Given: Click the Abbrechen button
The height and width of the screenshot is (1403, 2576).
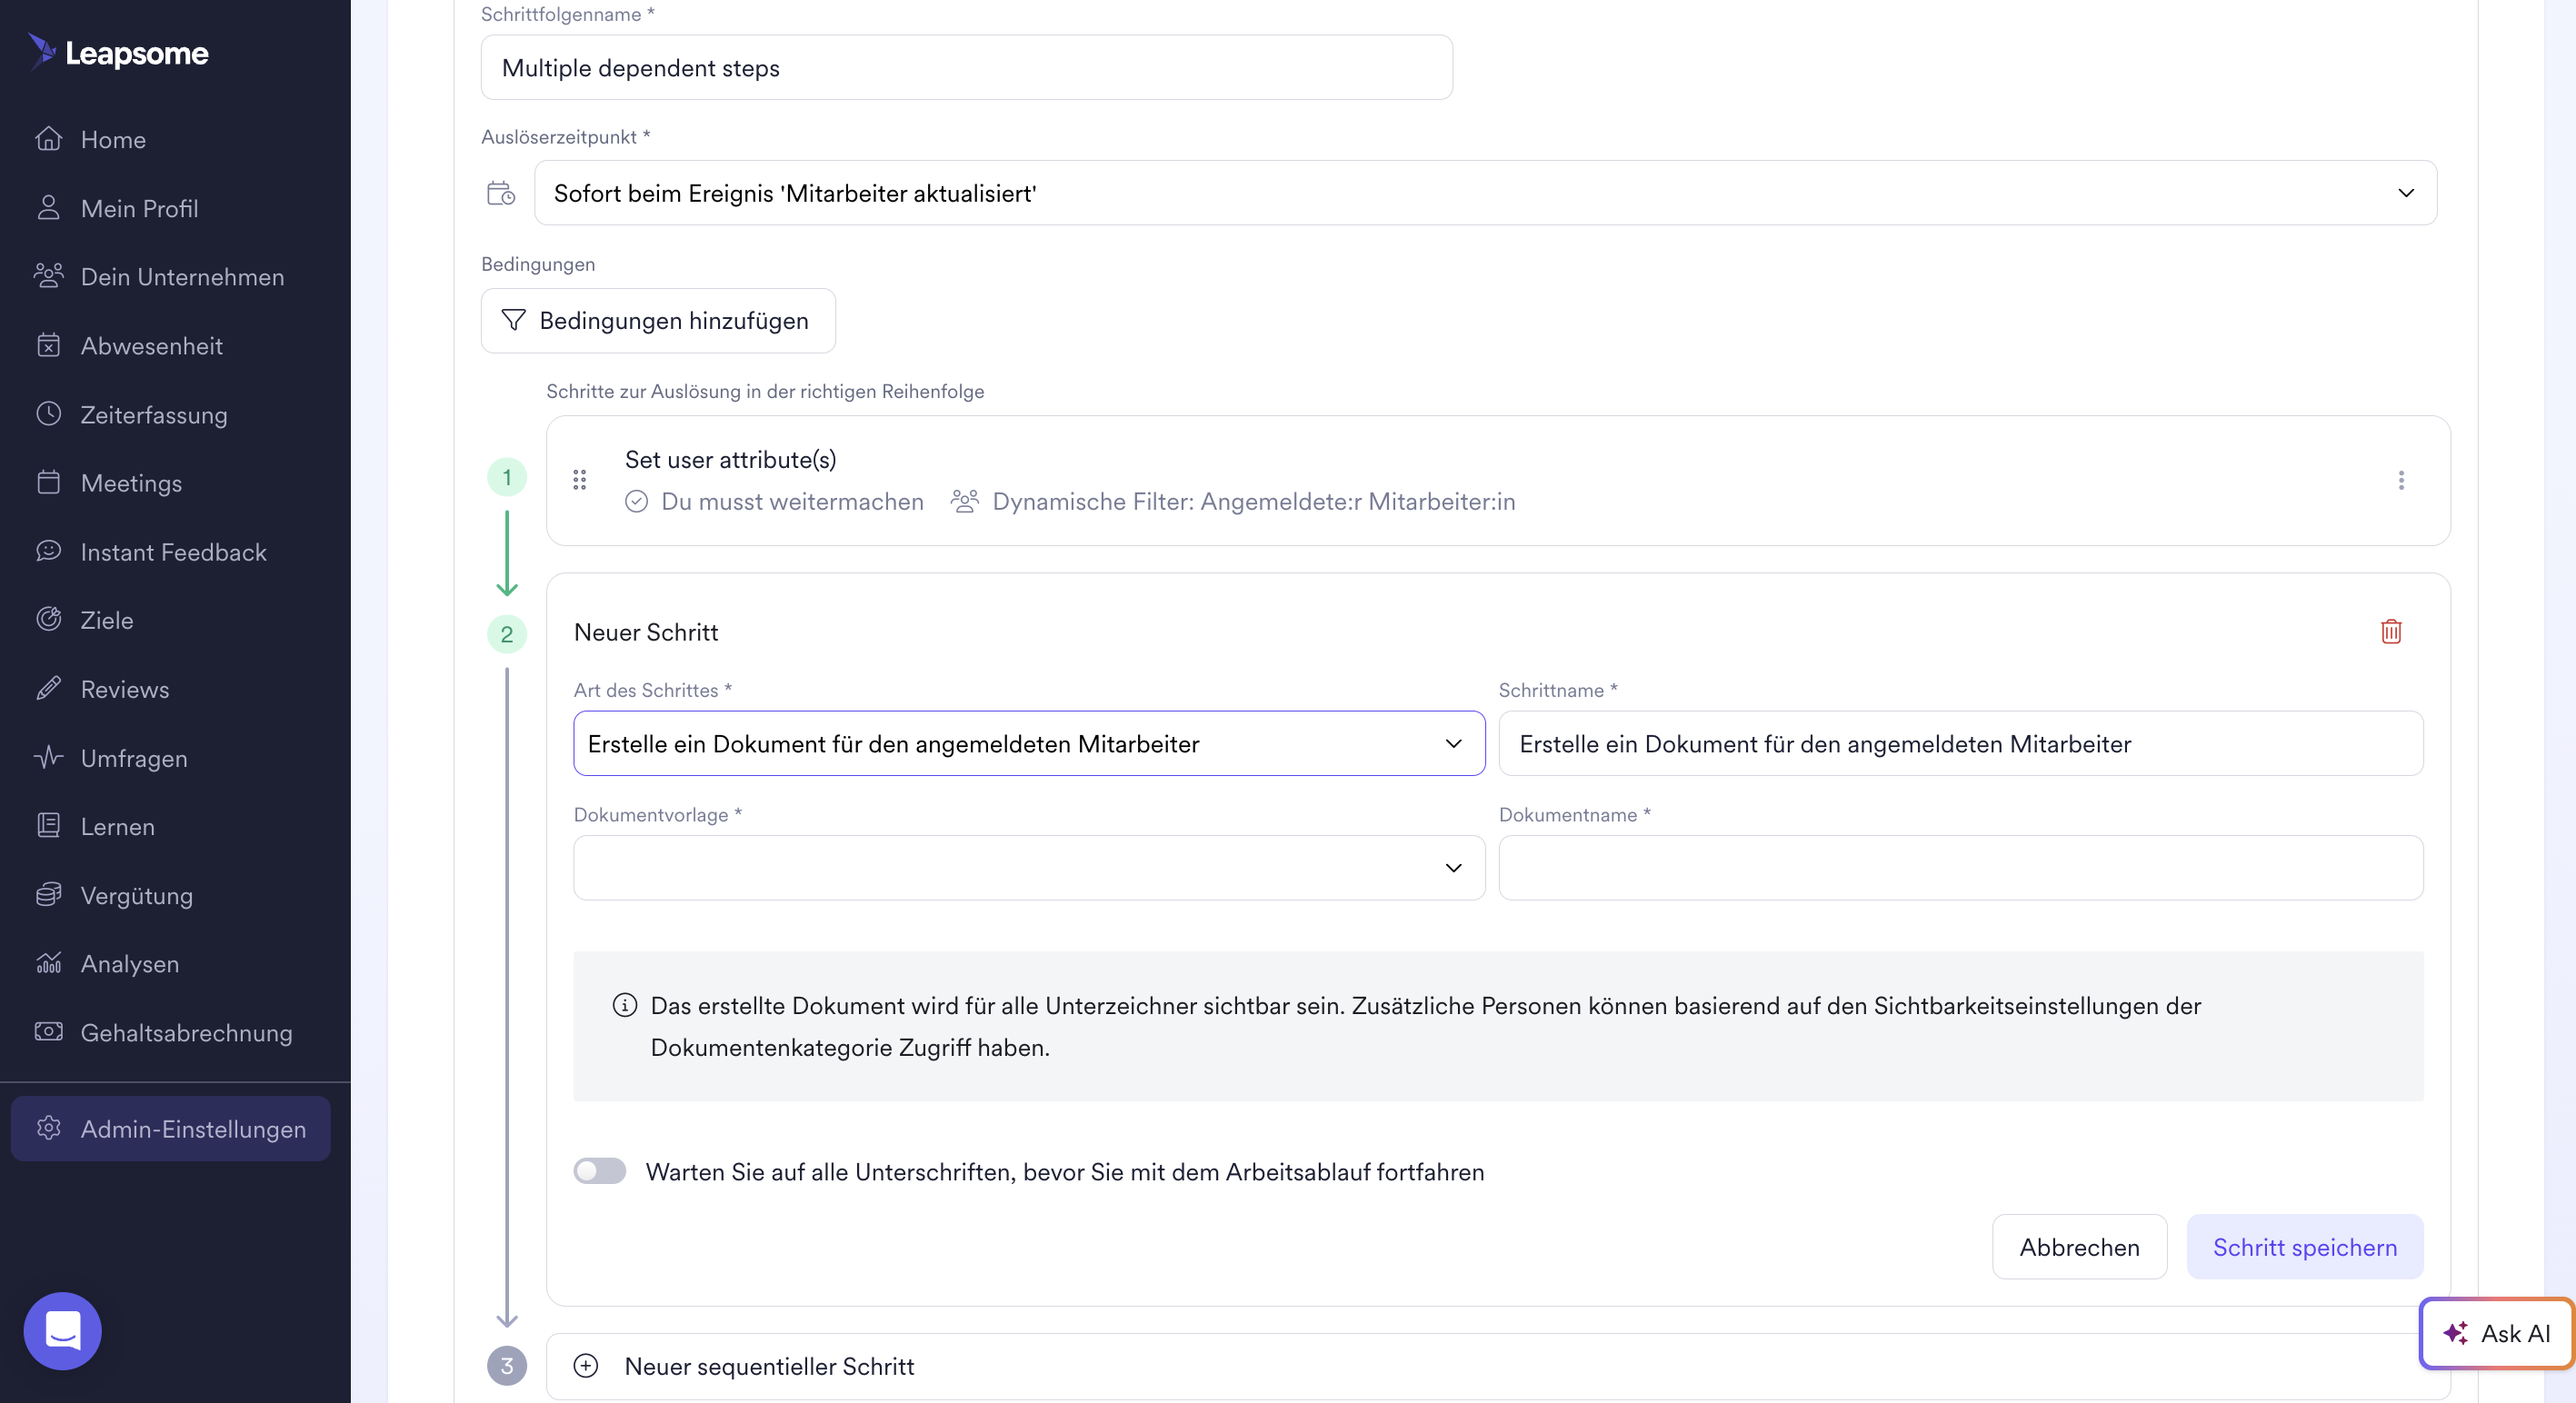Looking at the screenshot, I should [2078, 1246].
